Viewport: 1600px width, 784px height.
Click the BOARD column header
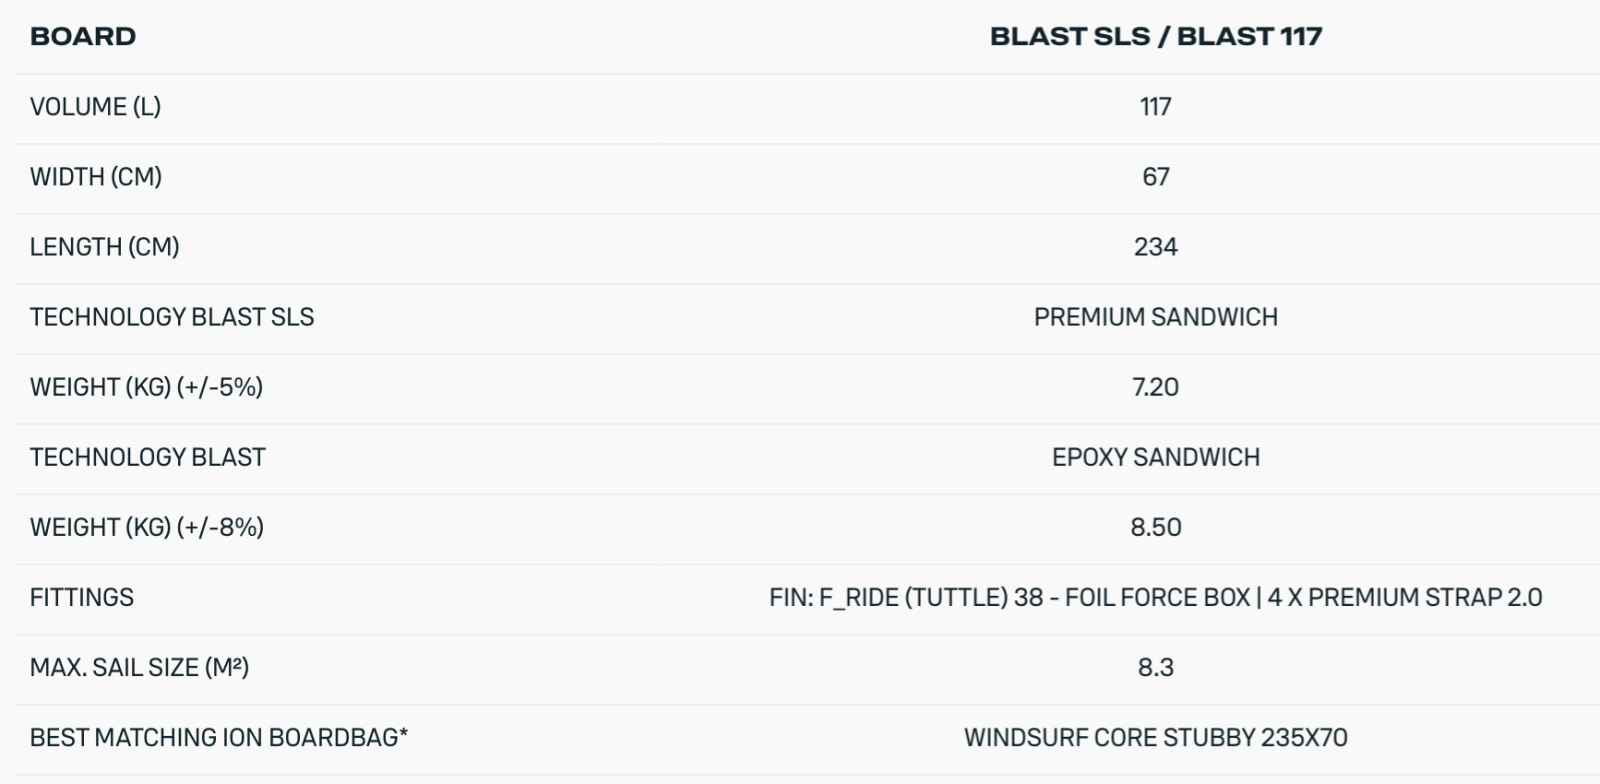click(83, 37)
